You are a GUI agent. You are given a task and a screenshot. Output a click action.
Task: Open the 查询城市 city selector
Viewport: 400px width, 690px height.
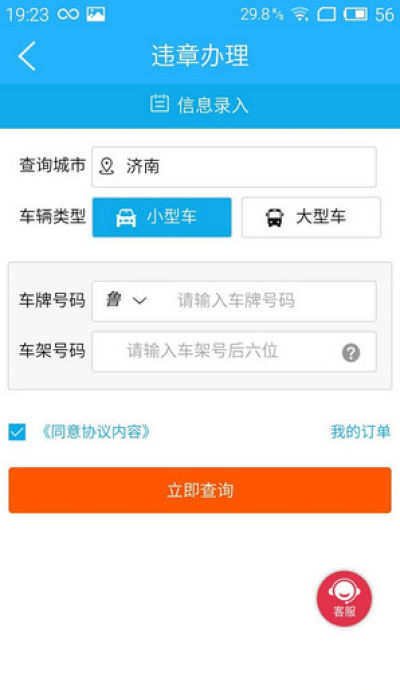pos(234,167)
